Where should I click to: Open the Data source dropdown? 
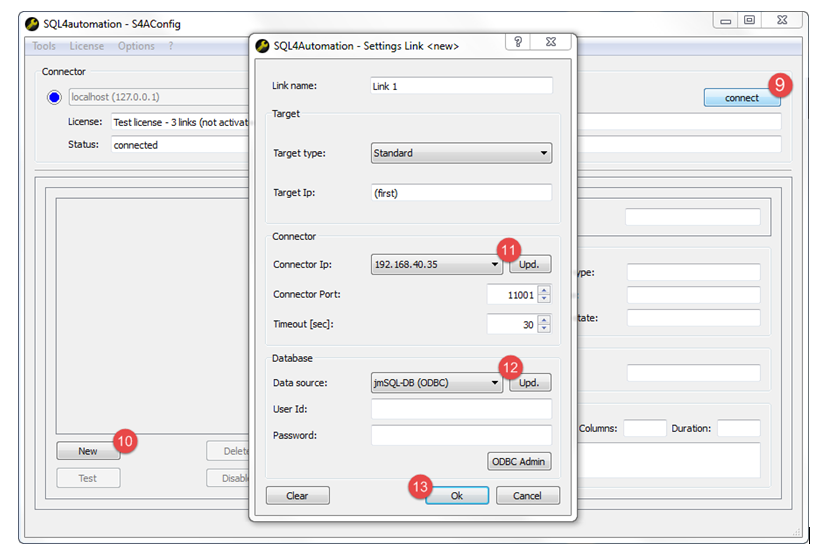pyautogui.click(x=496, y=382)
